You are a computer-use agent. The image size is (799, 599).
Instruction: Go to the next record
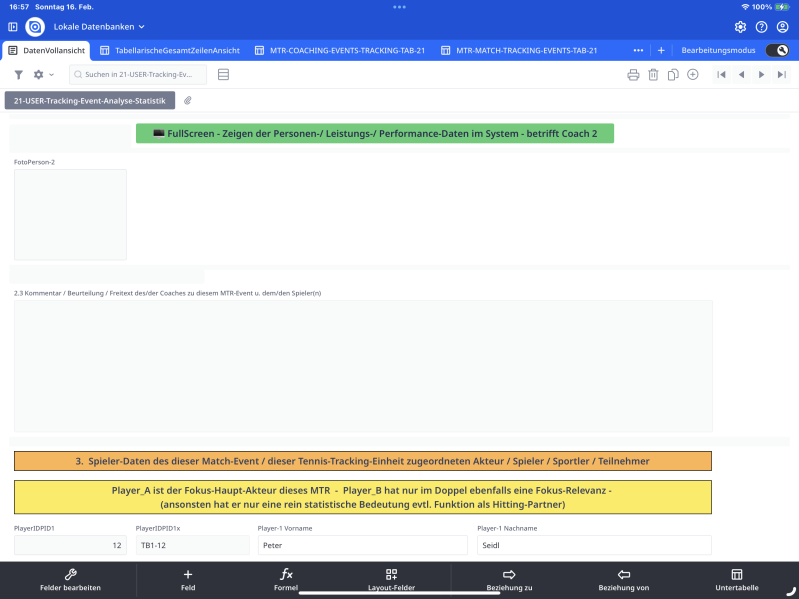tap(761, 75)
